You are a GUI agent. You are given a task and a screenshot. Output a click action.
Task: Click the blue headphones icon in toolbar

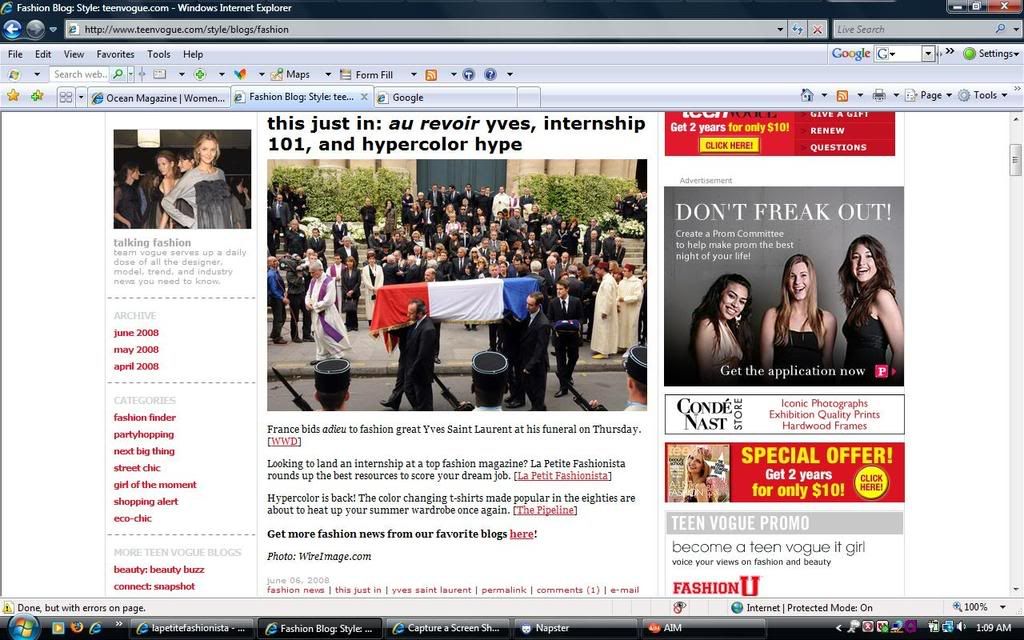coord(468,74)
